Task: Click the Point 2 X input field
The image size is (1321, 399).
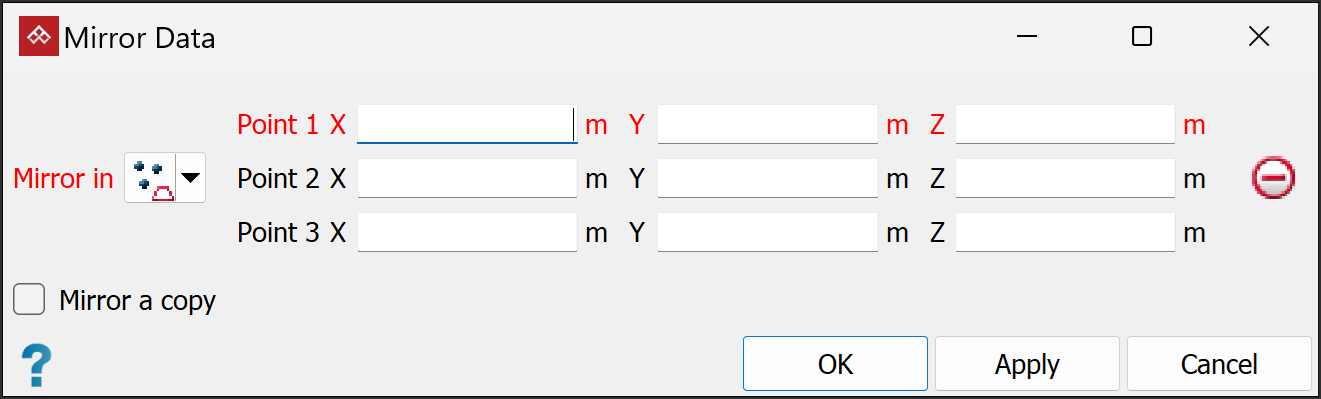Action: [x=467, y=179]
